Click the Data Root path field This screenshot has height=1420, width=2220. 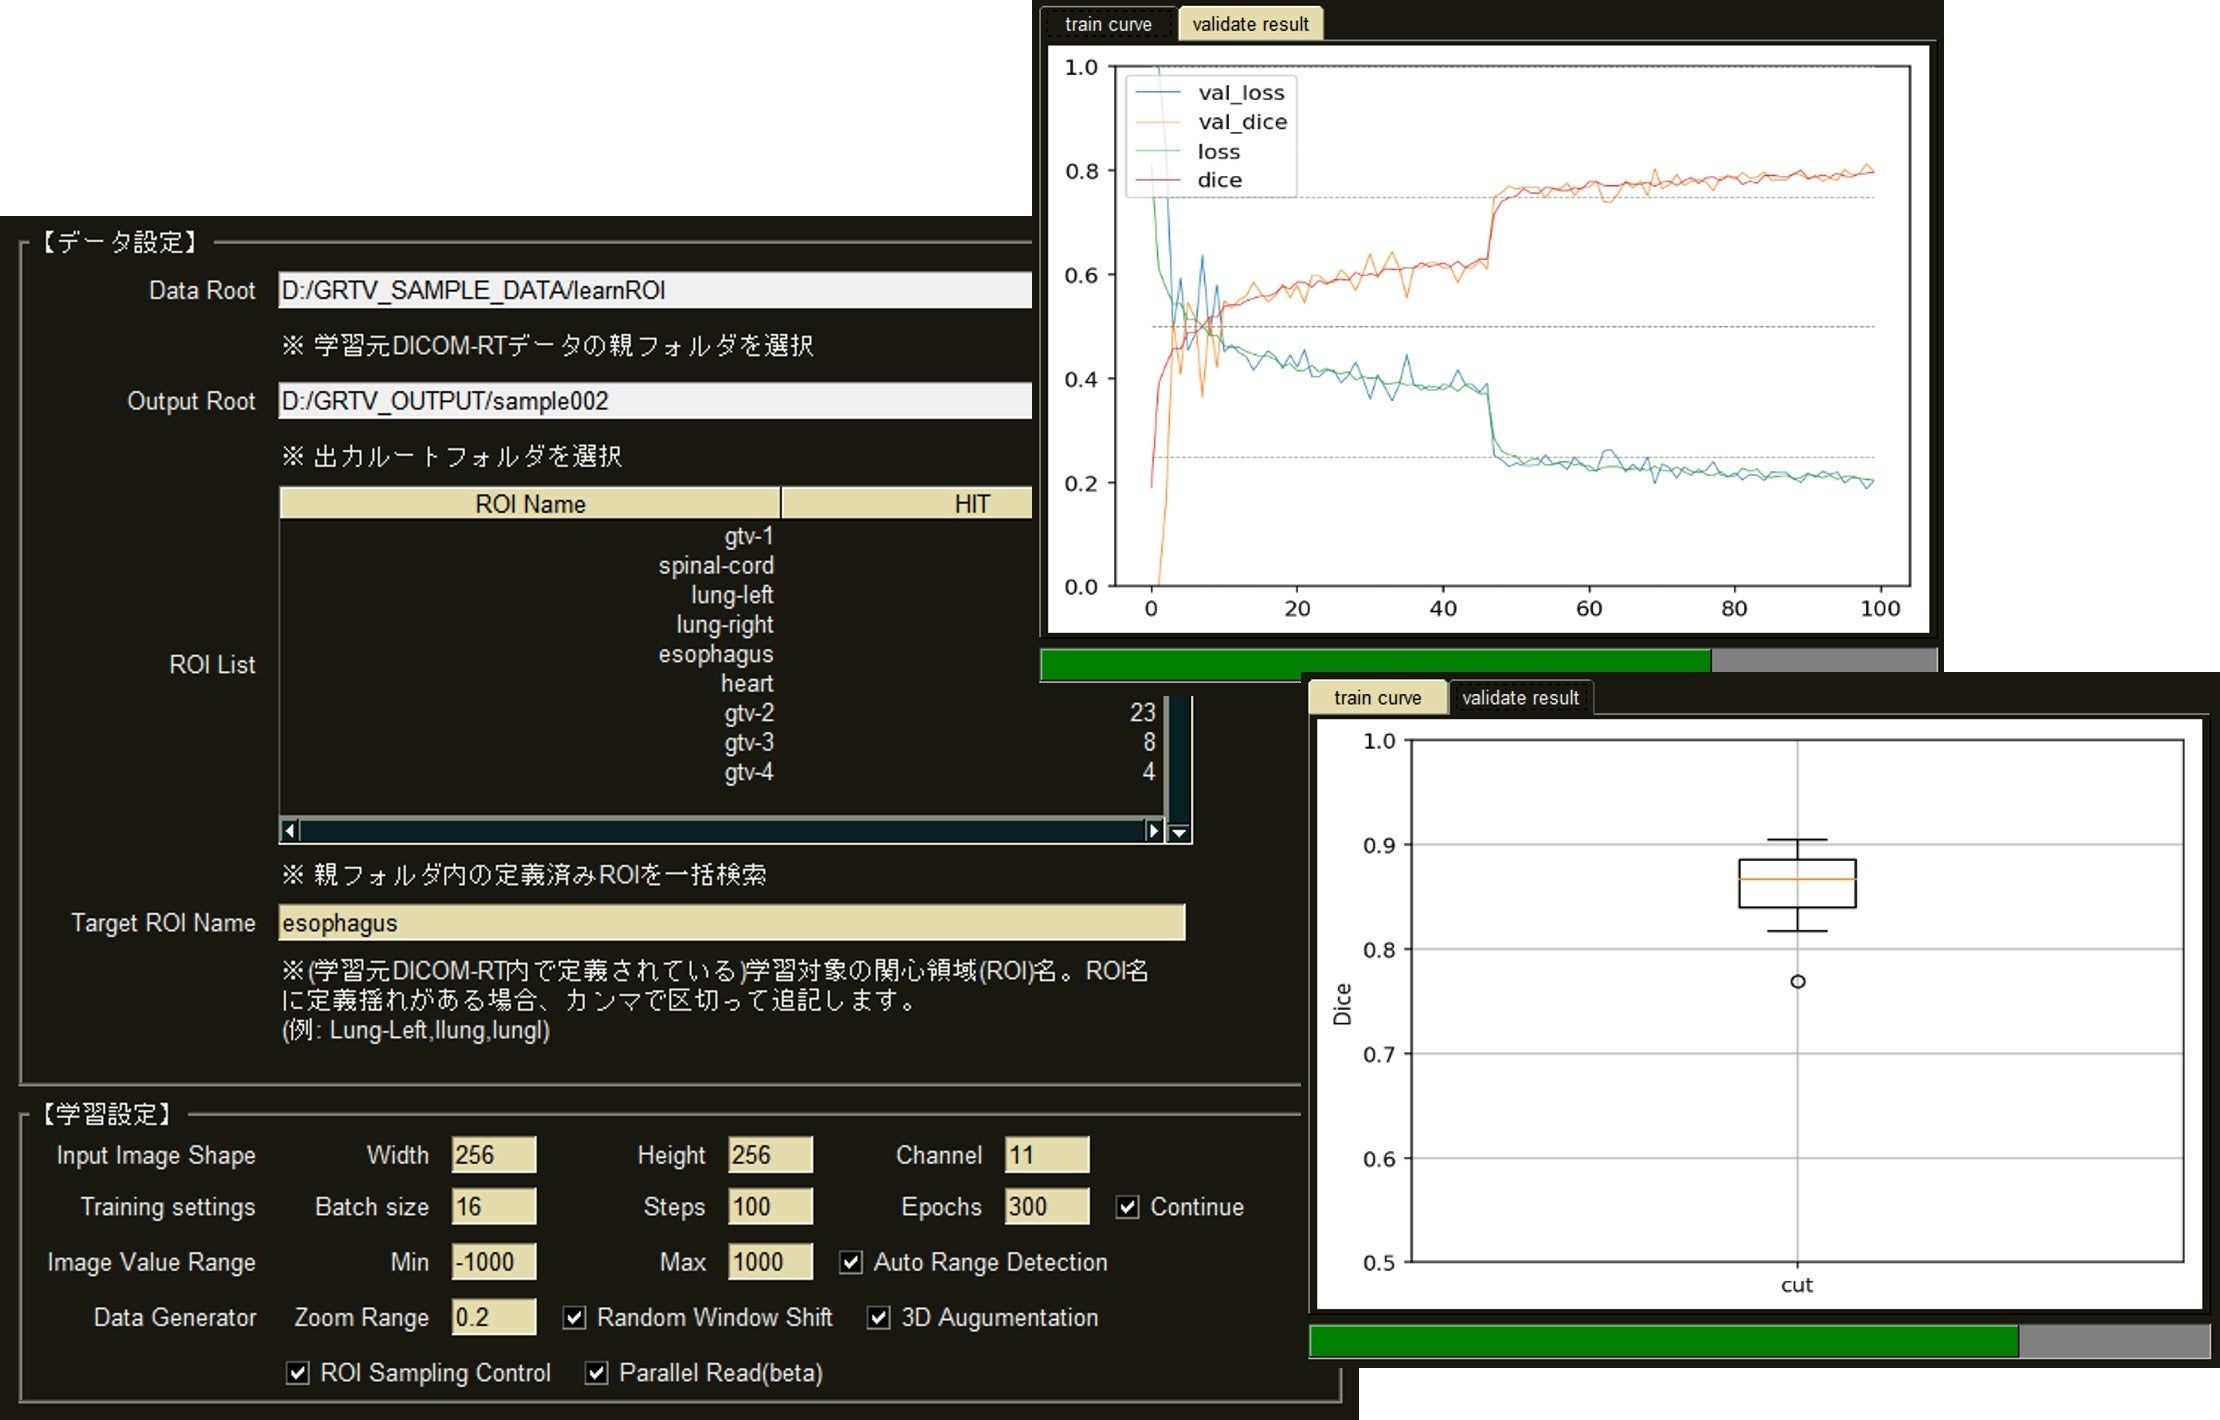[x=650, y=291]
